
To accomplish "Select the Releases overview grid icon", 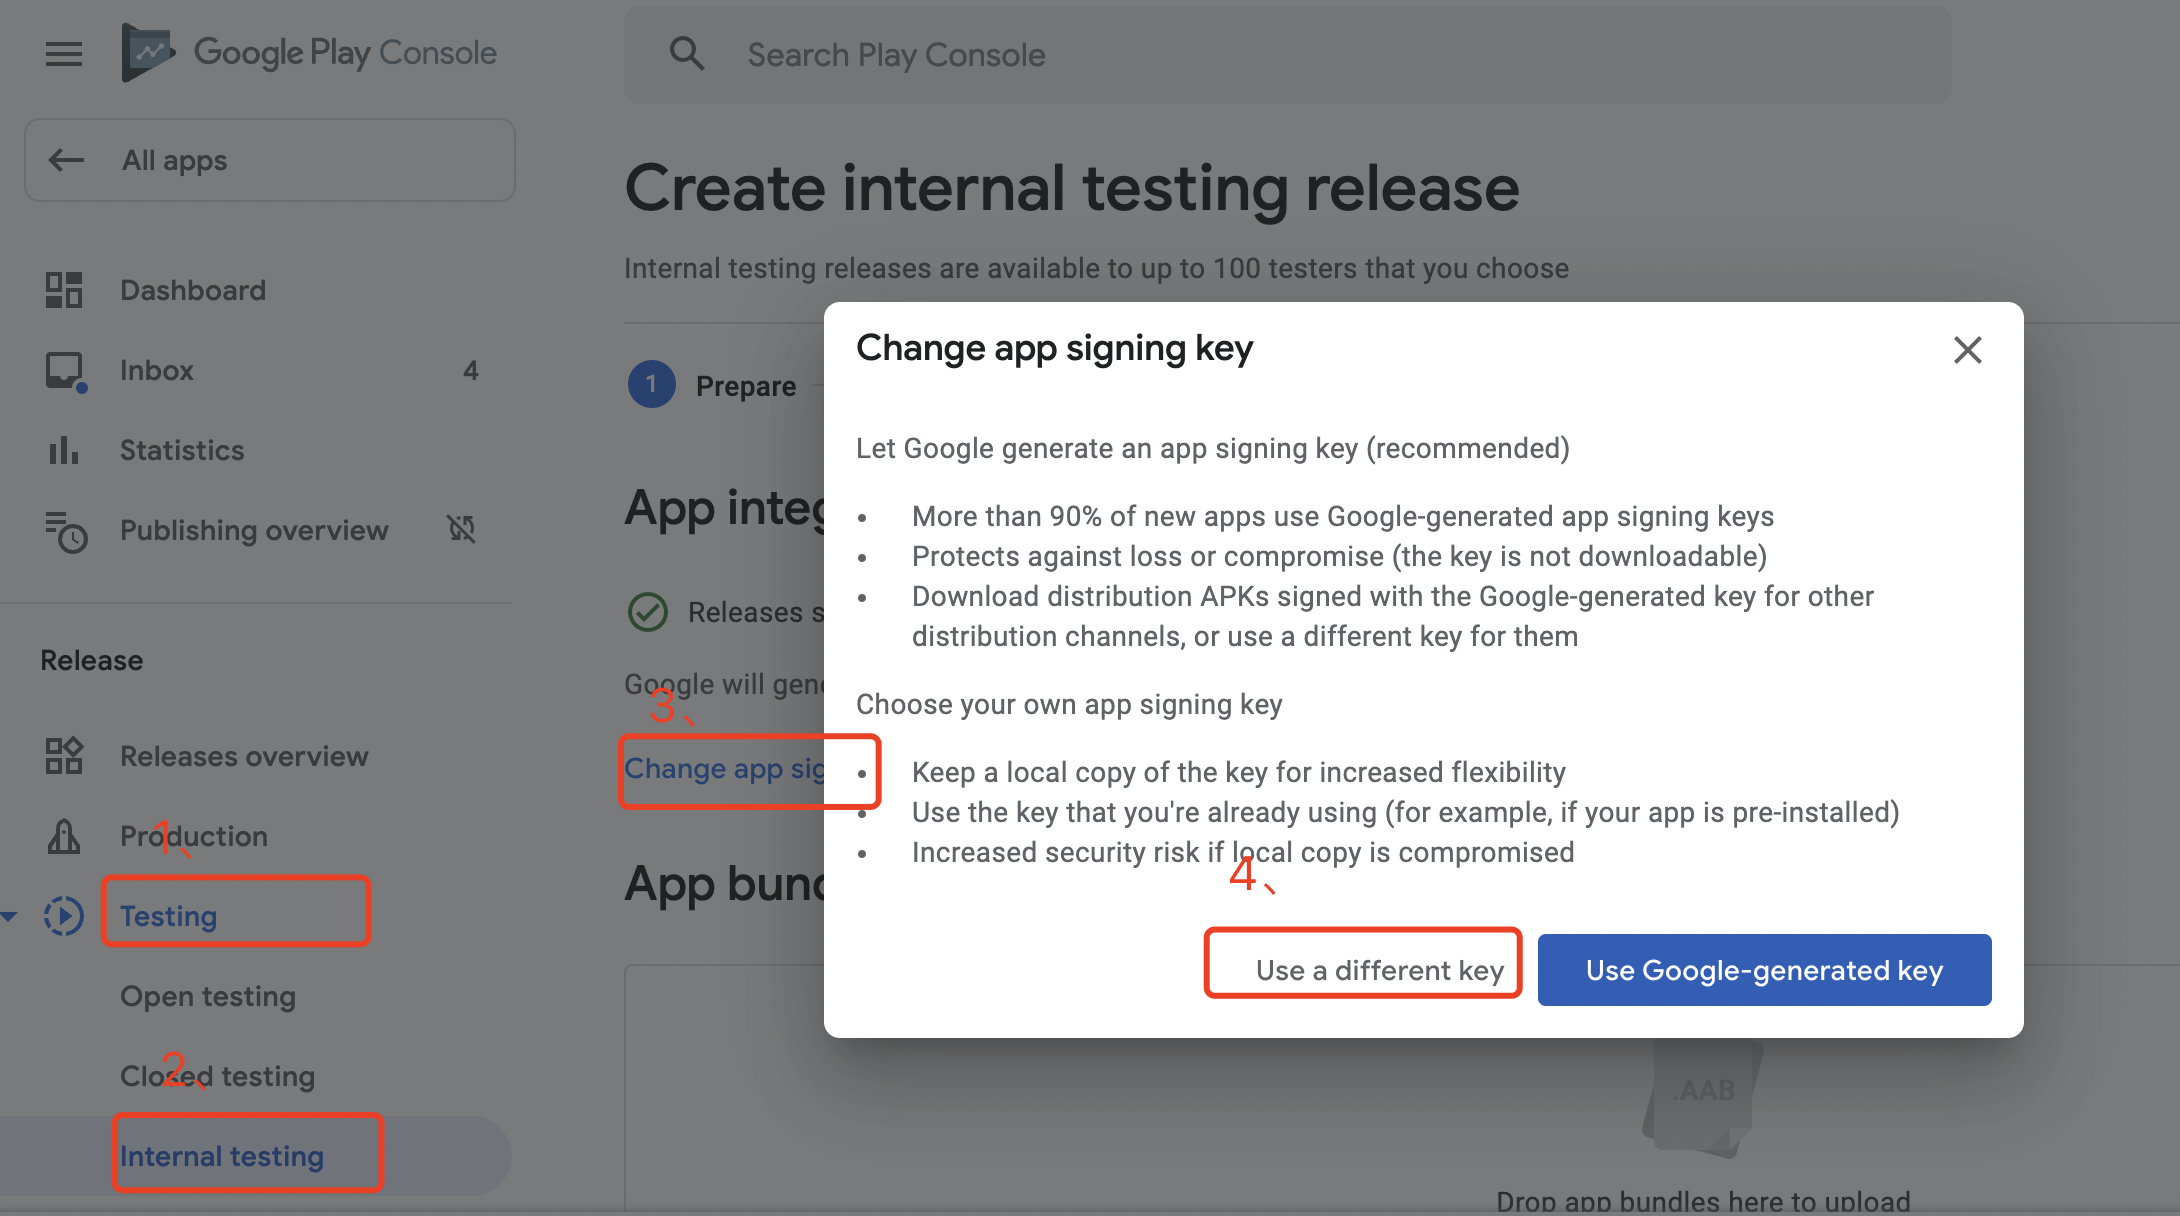I will pos(63,756).
